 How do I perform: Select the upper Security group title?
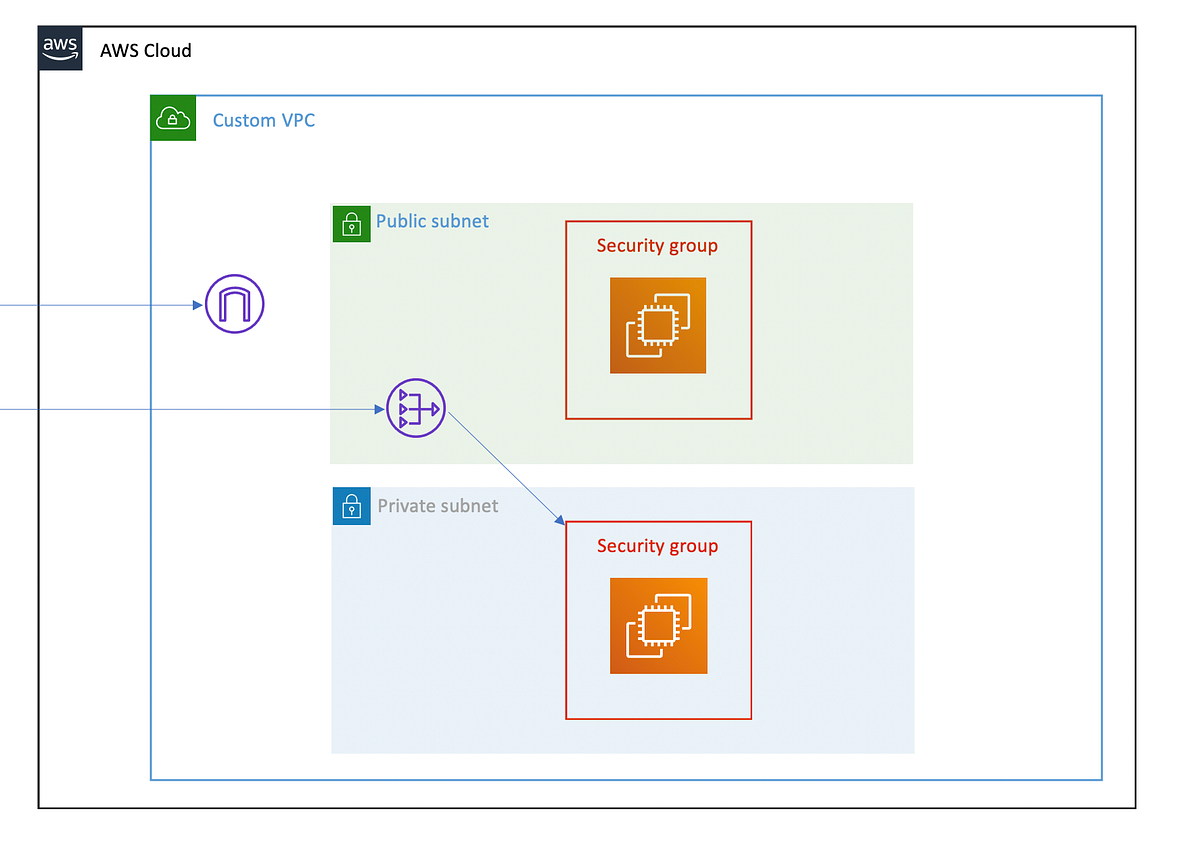657,245
